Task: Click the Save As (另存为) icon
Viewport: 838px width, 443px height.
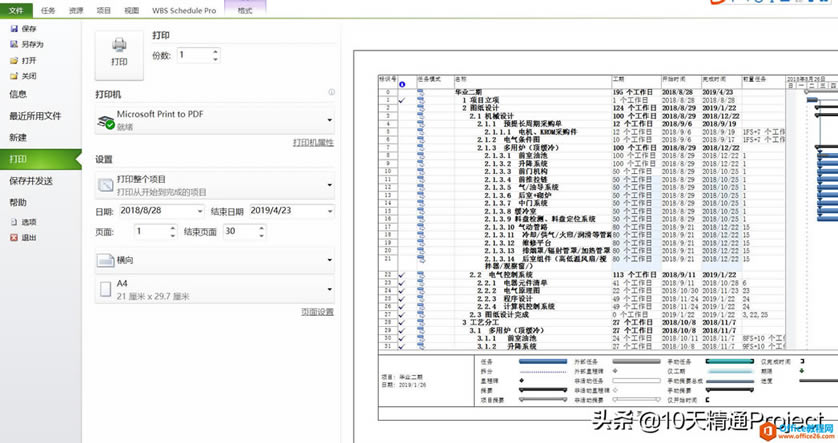Action: pos(13,44)
